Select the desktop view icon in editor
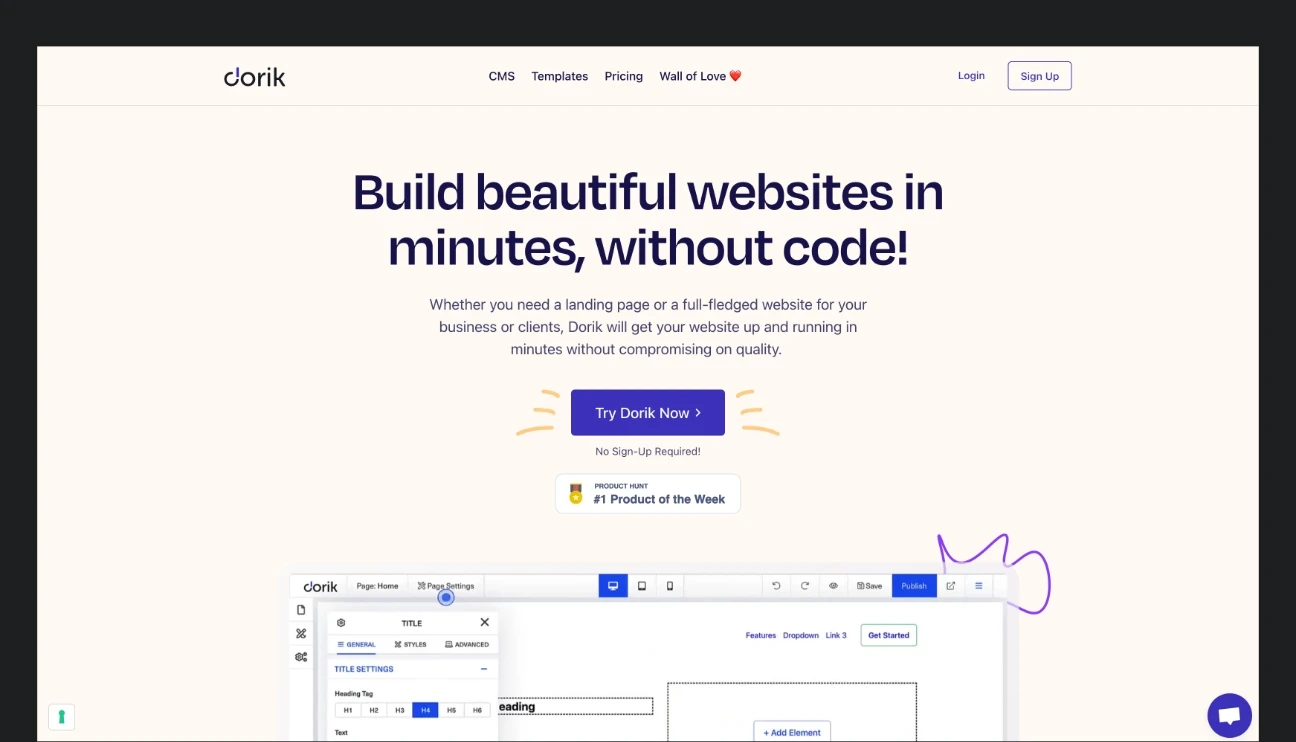1296x742 pixels. click(613, 586)
